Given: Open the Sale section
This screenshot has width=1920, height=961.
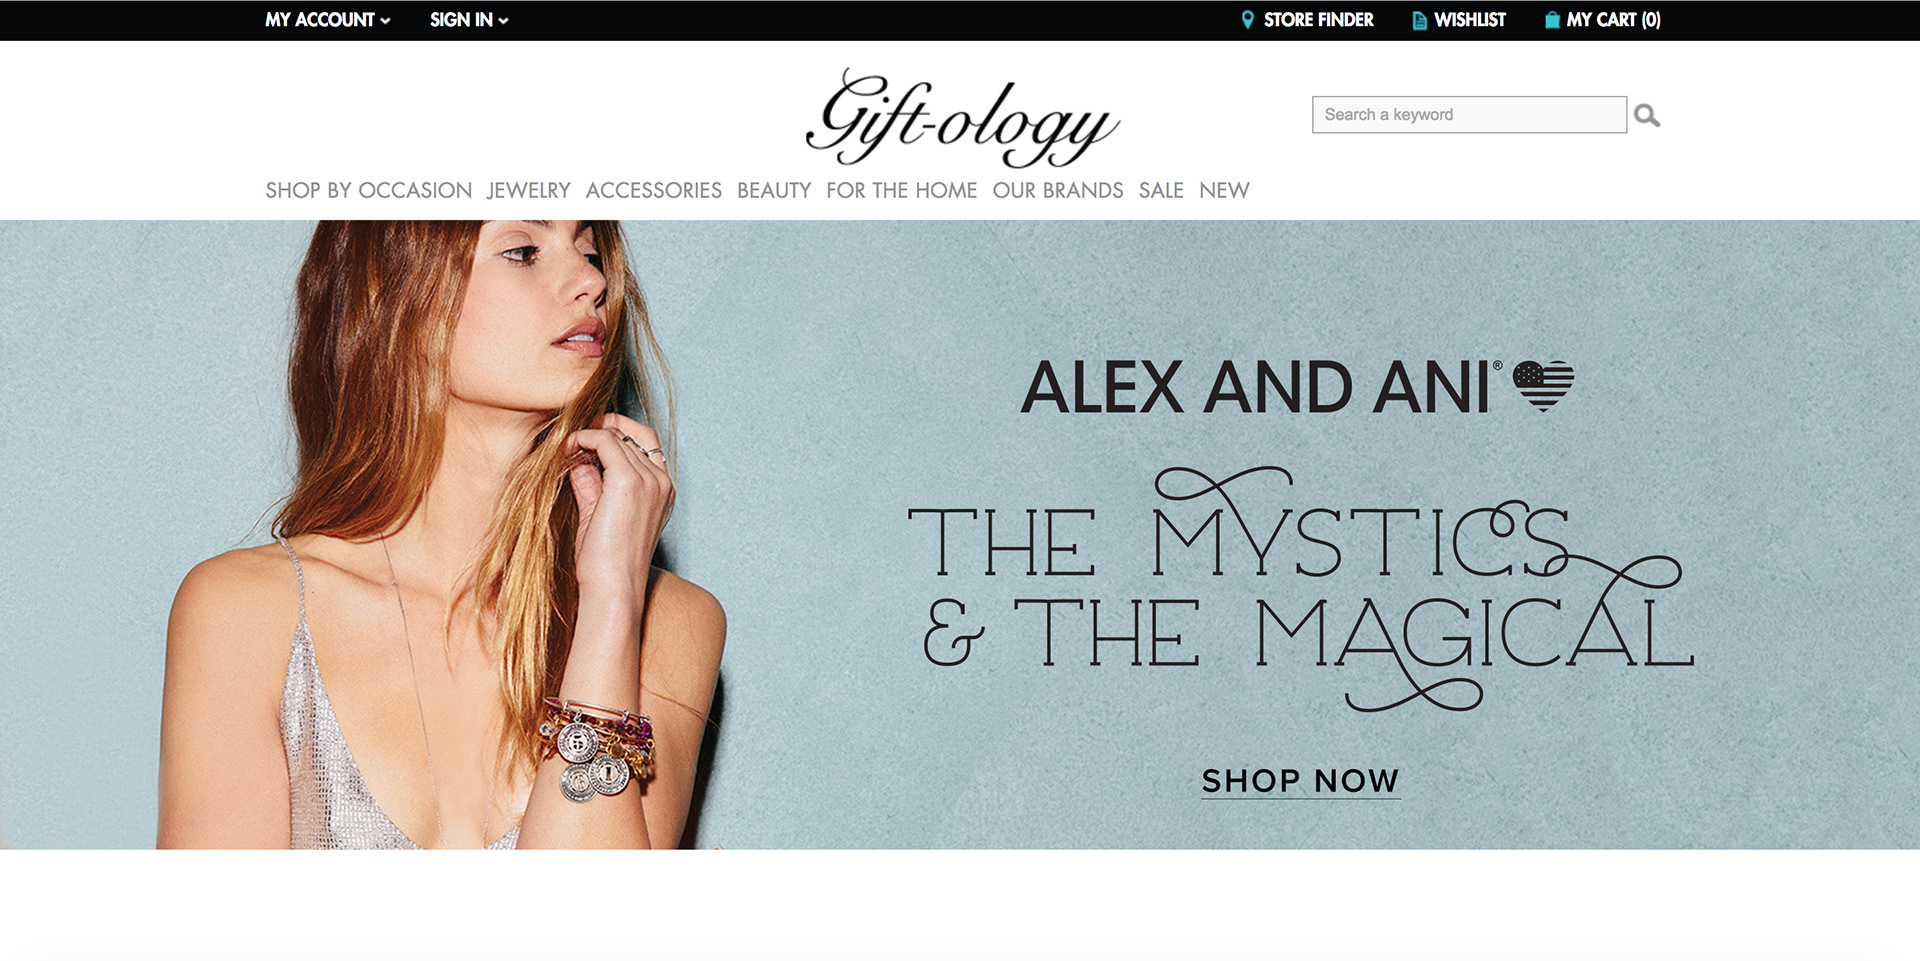Looking at the screenshot, I should click(x=1161, y=190).
